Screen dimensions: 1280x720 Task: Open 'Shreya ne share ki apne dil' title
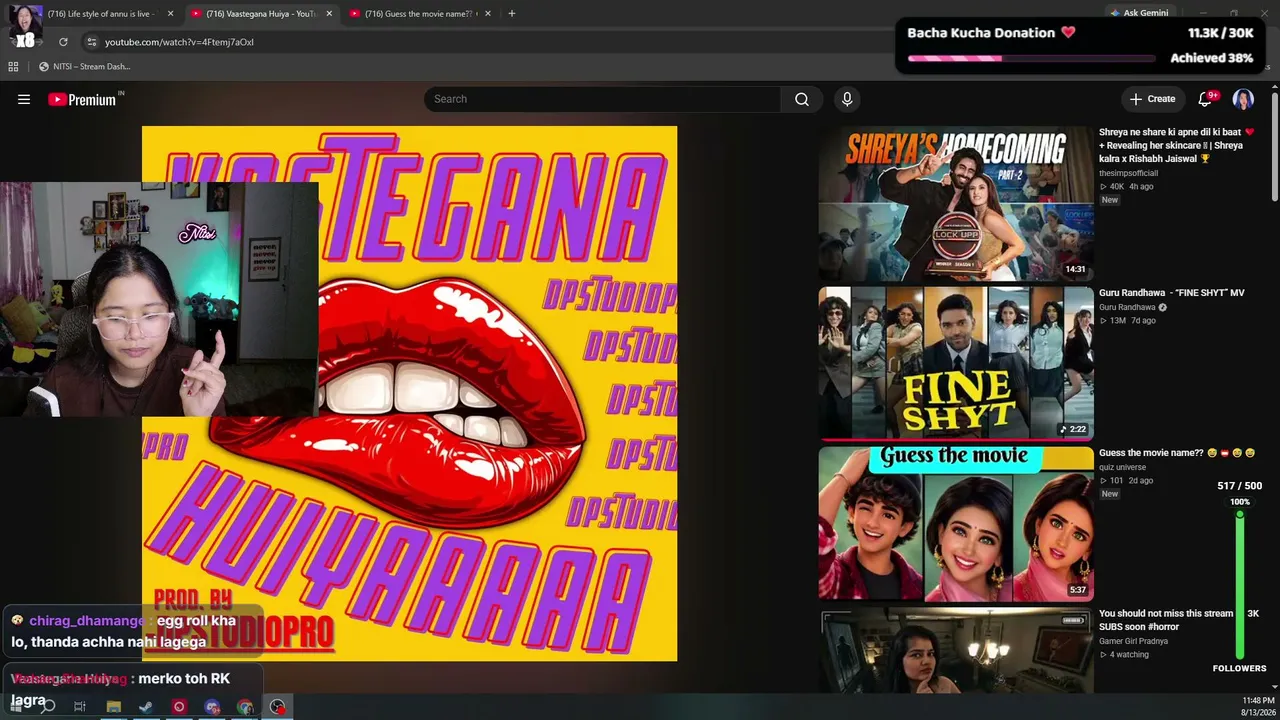[x=1176, y=145]
